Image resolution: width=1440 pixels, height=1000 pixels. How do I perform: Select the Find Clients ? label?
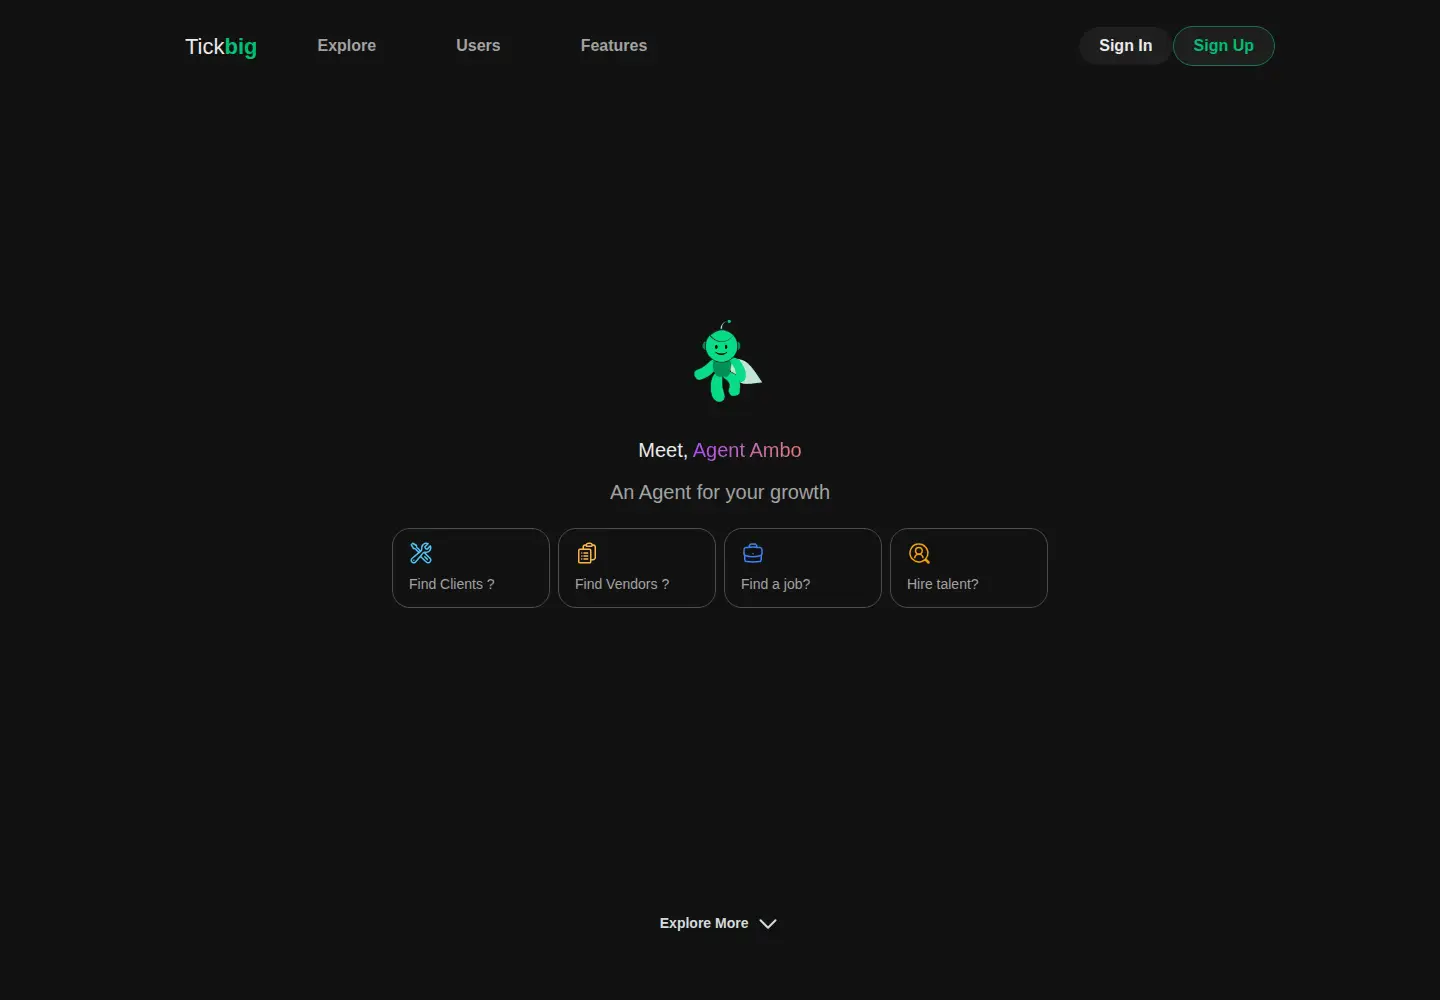click(452, 584)
